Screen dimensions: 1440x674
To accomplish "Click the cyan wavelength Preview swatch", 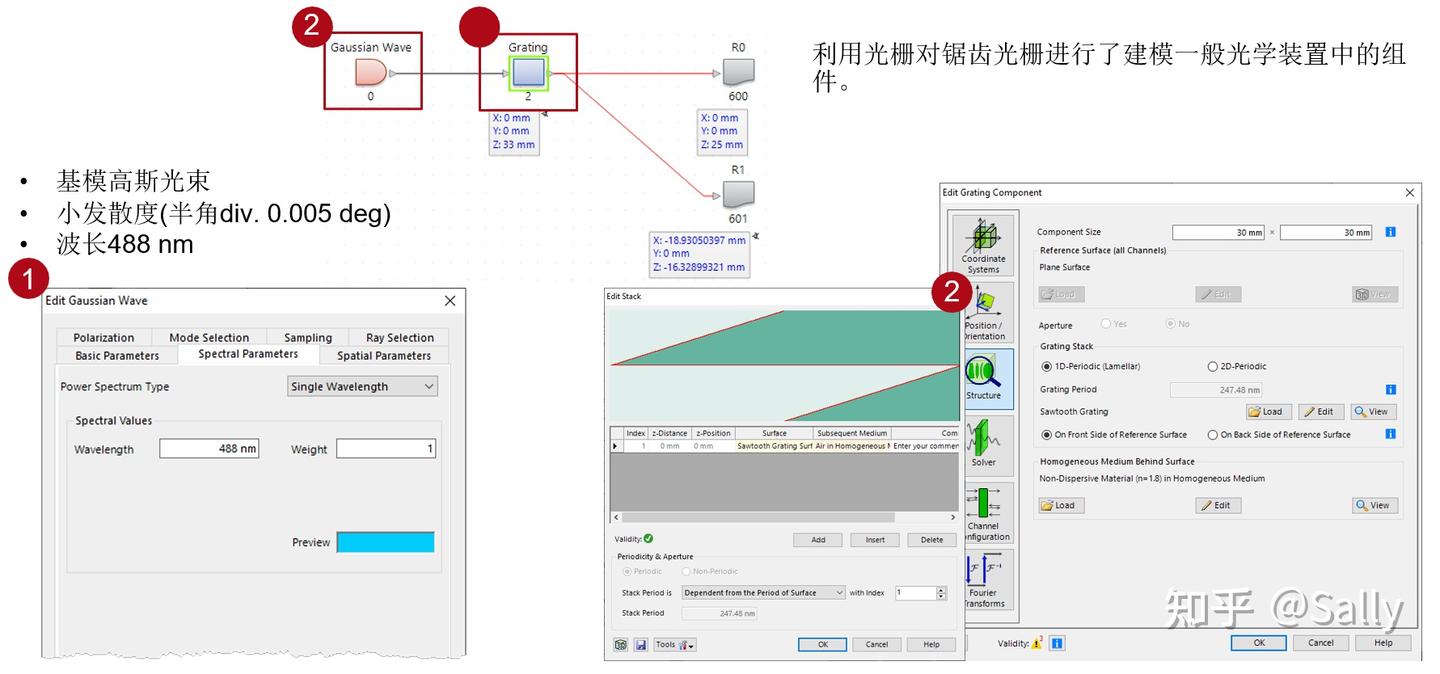I will point(385,542).
